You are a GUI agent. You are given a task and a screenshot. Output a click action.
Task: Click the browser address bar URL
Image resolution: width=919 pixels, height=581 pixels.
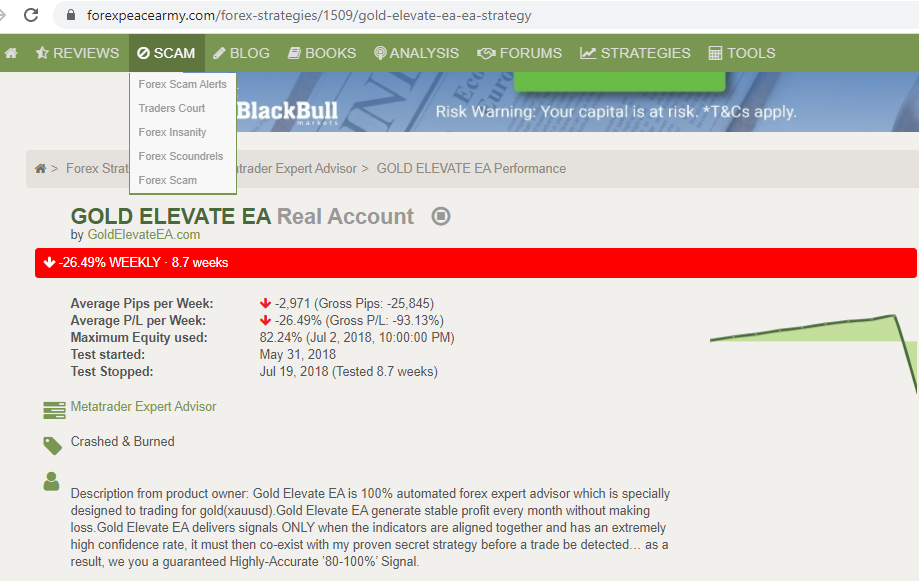point(309,15)
